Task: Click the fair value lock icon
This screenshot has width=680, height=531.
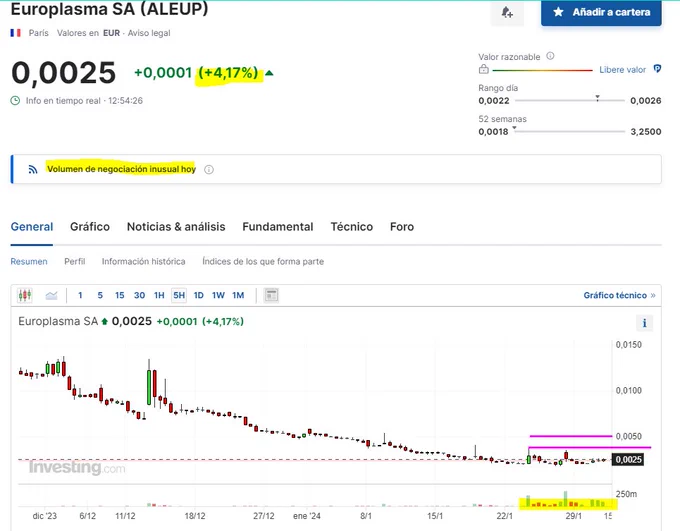Action: (x=484, y=69)
